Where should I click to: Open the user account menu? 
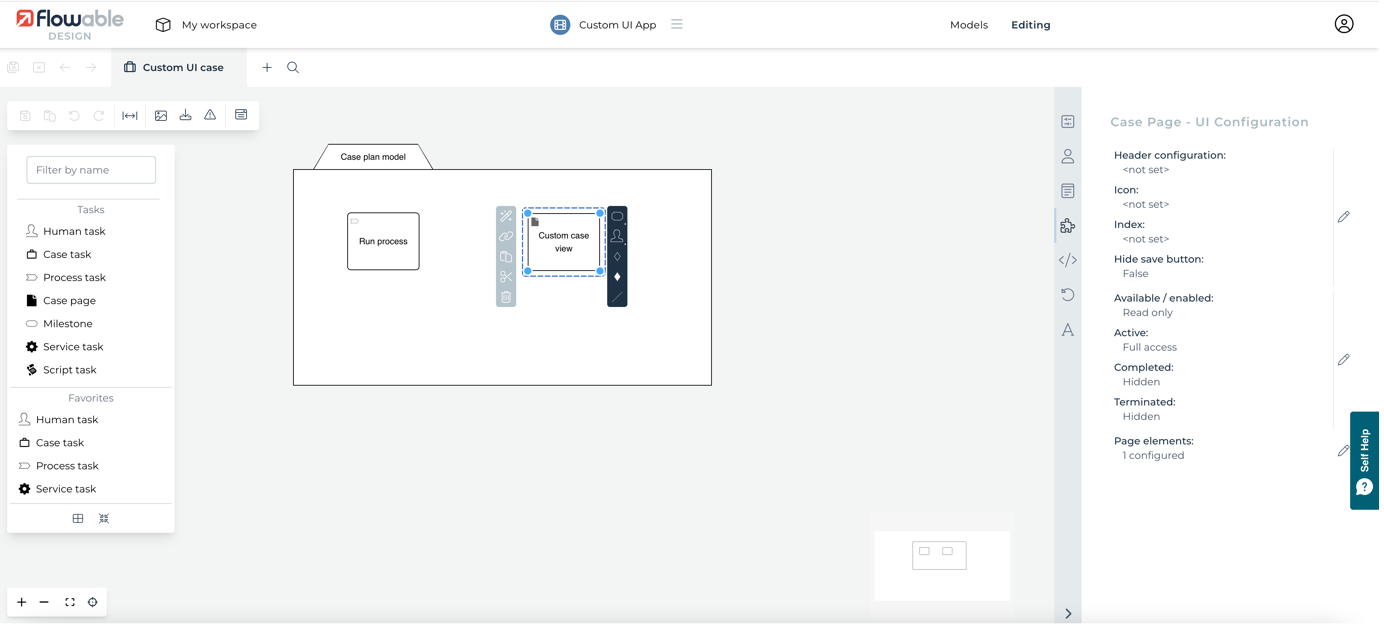click(x=1343, y=24)
